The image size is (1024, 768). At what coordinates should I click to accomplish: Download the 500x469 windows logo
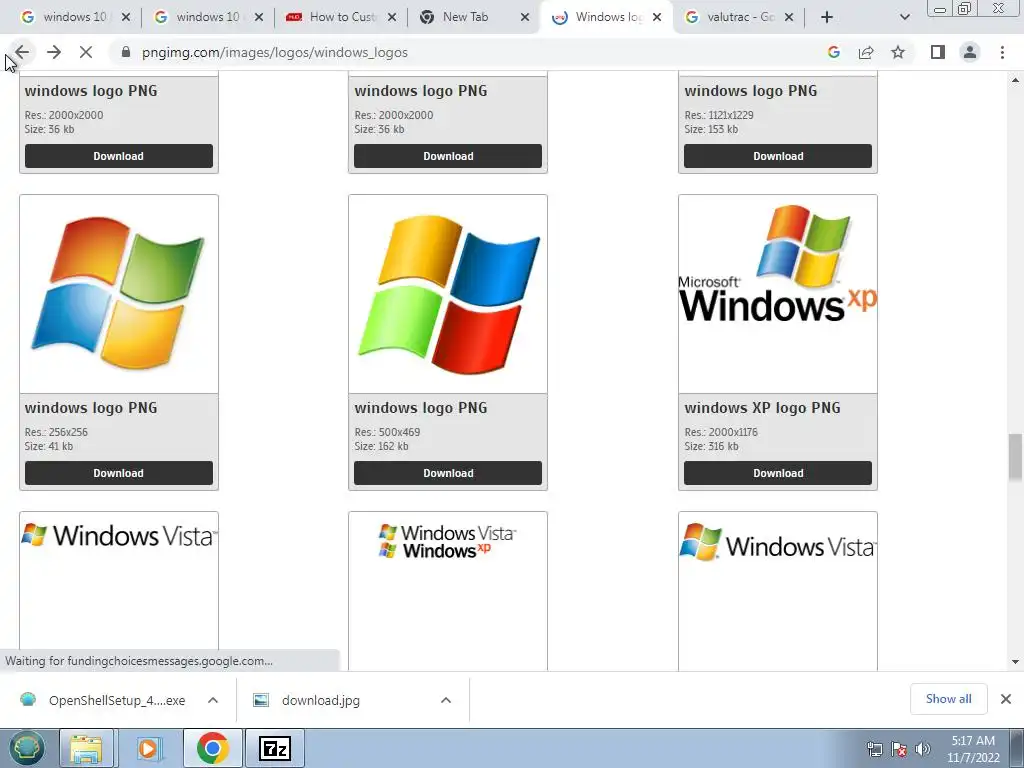(448, 473)
